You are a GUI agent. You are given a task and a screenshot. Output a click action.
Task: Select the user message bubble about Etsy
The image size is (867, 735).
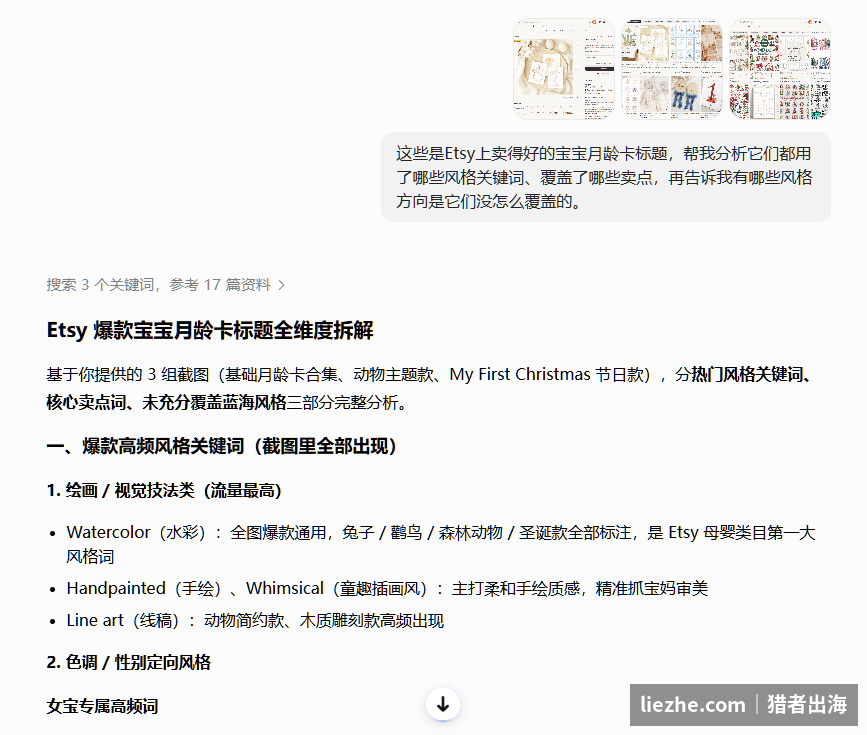click(605, 178)
